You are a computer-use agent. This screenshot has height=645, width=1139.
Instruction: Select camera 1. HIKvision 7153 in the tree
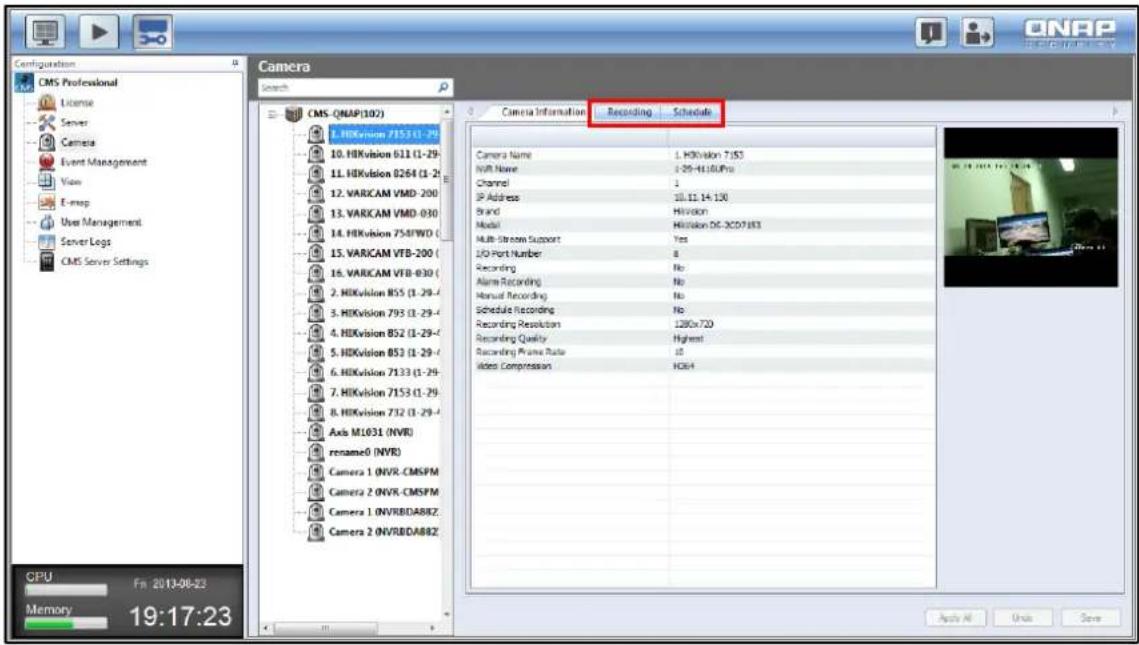tap(384, 134)
